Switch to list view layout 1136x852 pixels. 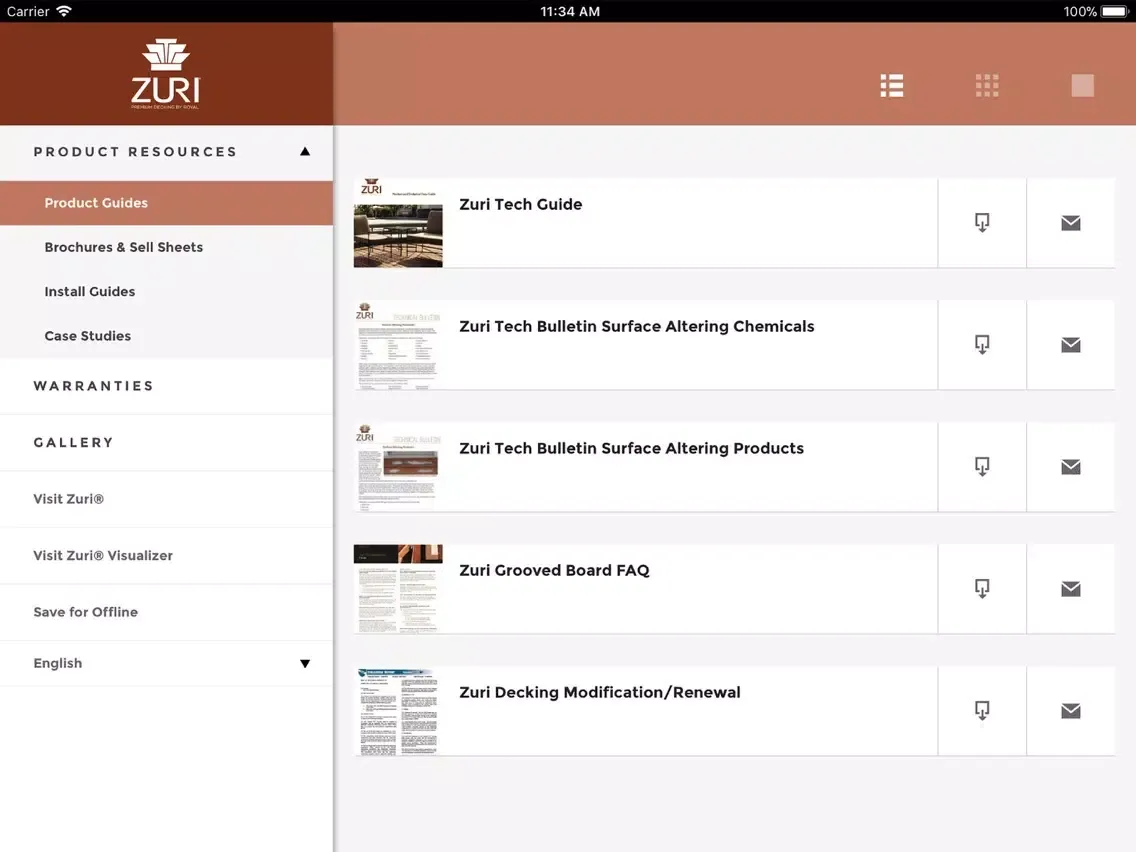coord(891,85)
